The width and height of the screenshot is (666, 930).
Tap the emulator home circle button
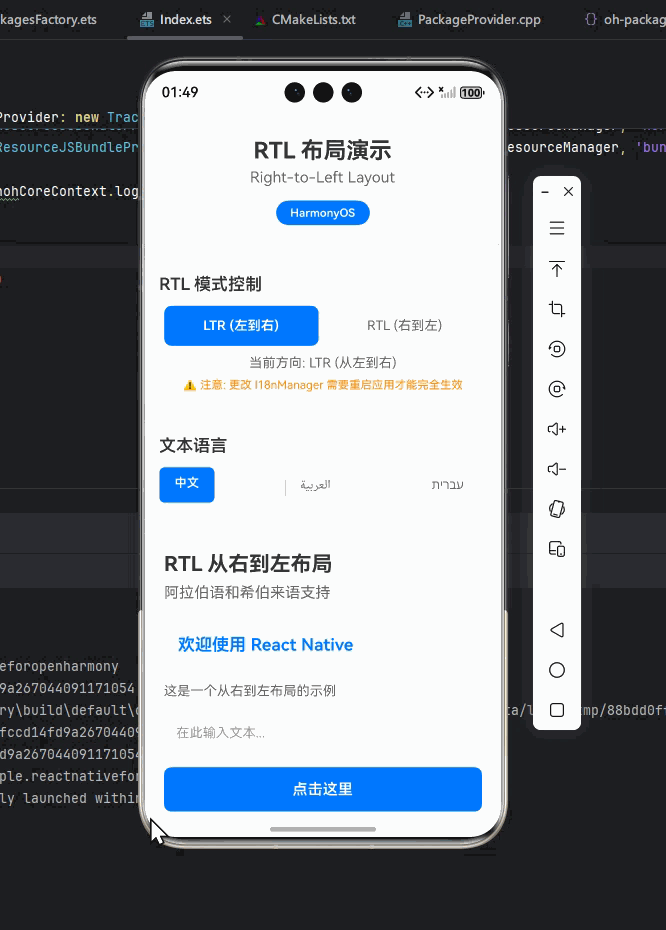pos(556,670)
